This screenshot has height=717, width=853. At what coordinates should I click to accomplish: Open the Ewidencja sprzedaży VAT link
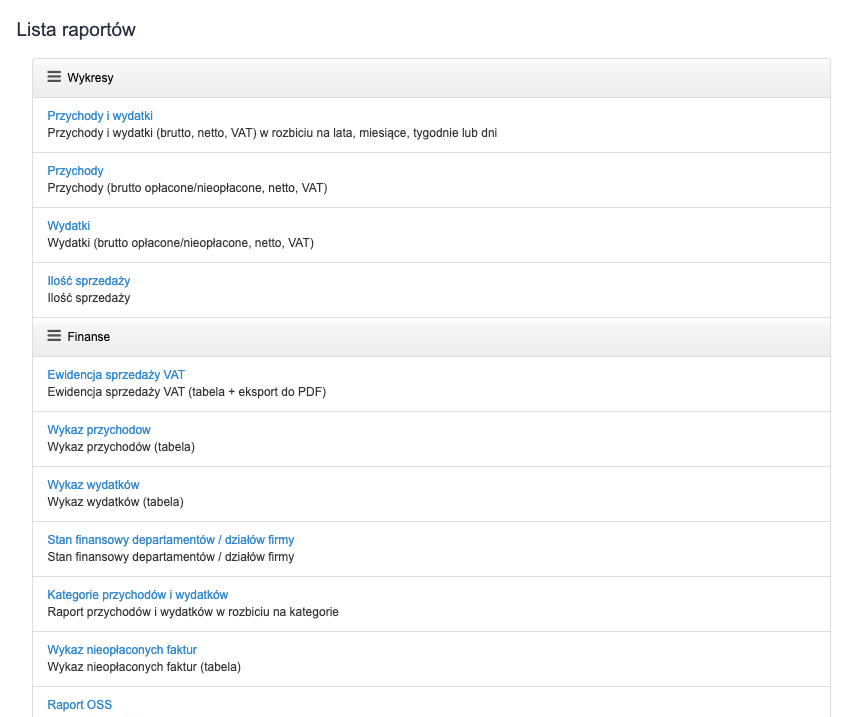click(116, 375)
